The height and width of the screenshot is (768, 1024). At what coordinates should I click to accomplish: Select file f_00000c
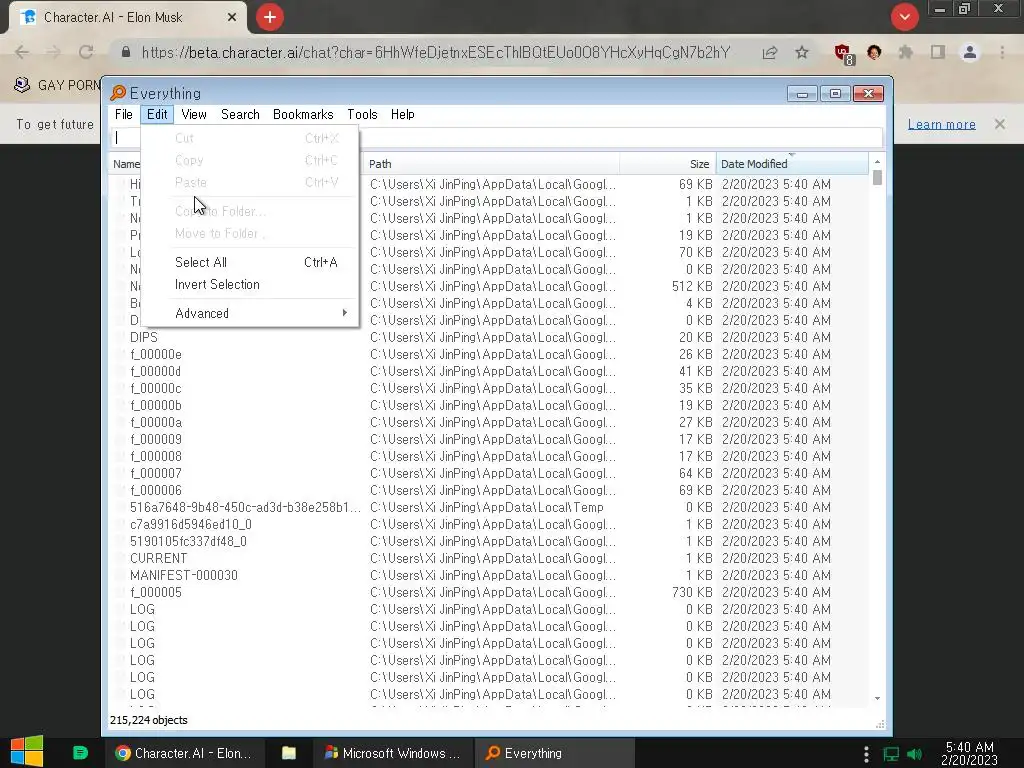155,389
